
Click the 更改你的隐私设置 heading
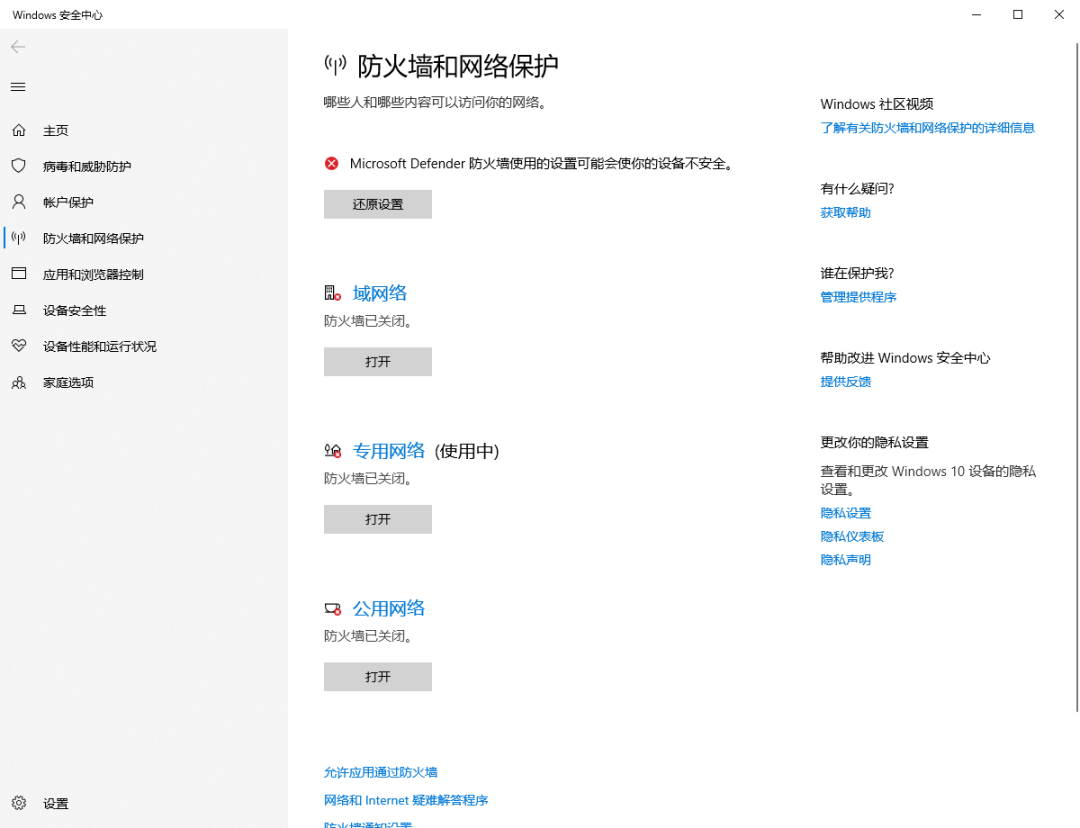[x=874, y=442]
